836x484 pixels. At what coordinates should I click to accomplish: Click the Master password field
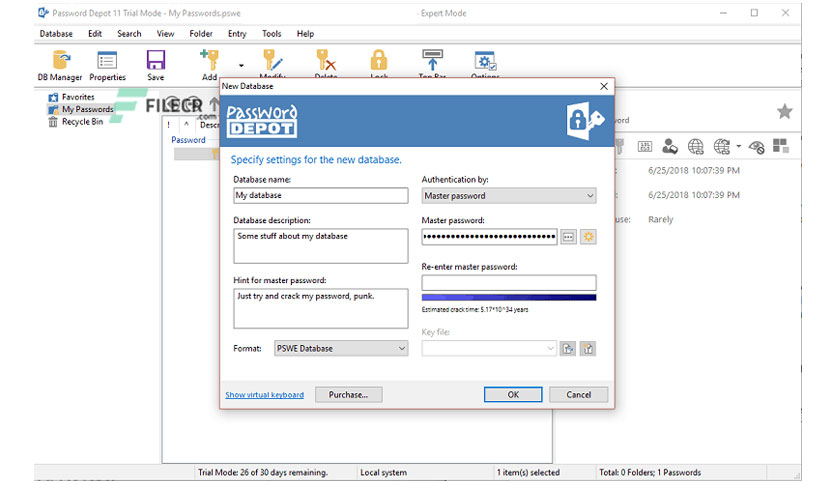point(489,237)
